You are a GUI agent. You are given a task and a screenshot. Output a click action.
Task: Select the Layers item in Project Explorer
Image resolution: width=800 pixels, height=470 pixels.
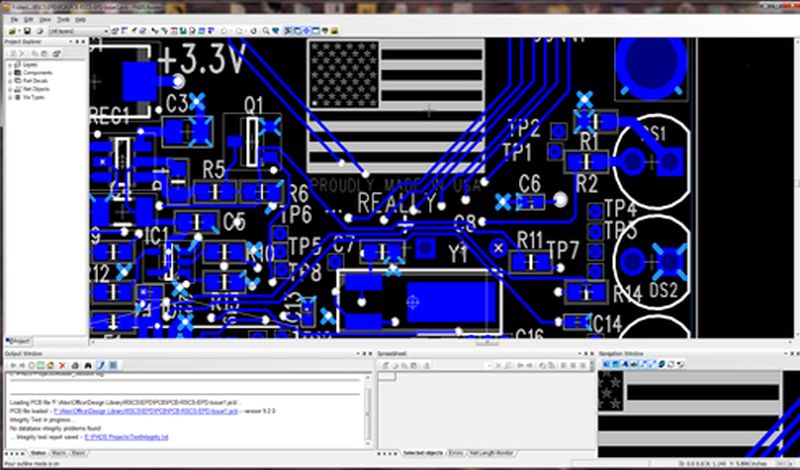(x=30, y=65)
